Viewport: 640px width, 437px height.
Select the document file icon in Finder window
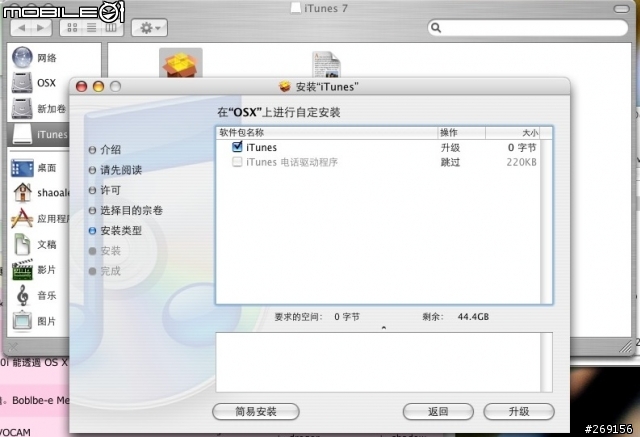326,64
